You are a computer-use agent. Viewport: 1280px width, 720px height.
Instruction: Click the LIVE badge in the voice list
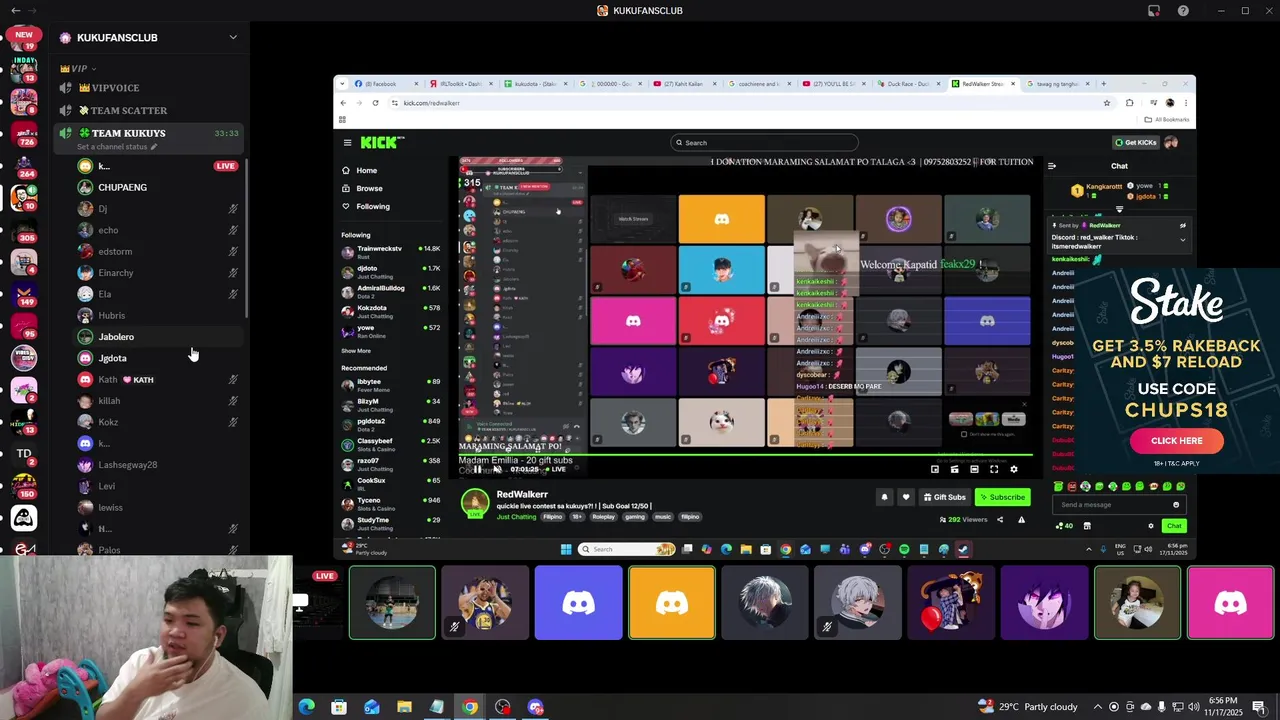226,166
